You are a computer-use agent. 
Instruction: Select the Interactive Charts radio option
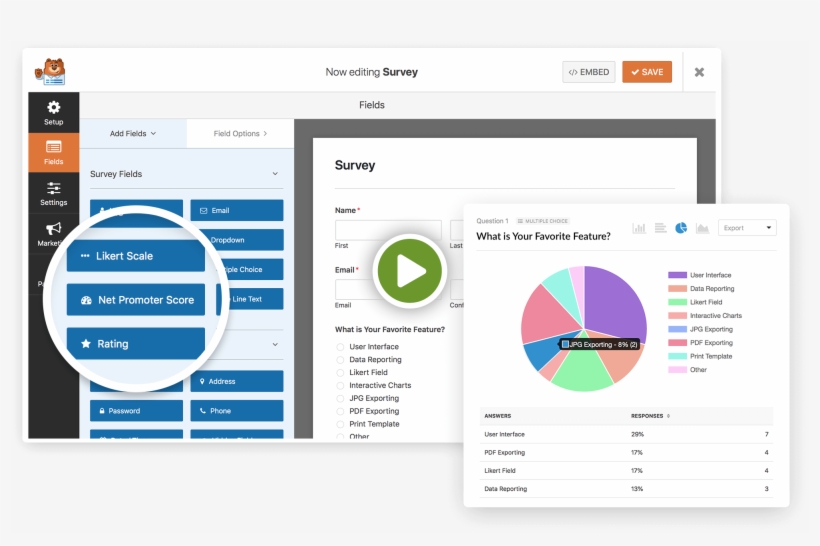pos(340,385)
